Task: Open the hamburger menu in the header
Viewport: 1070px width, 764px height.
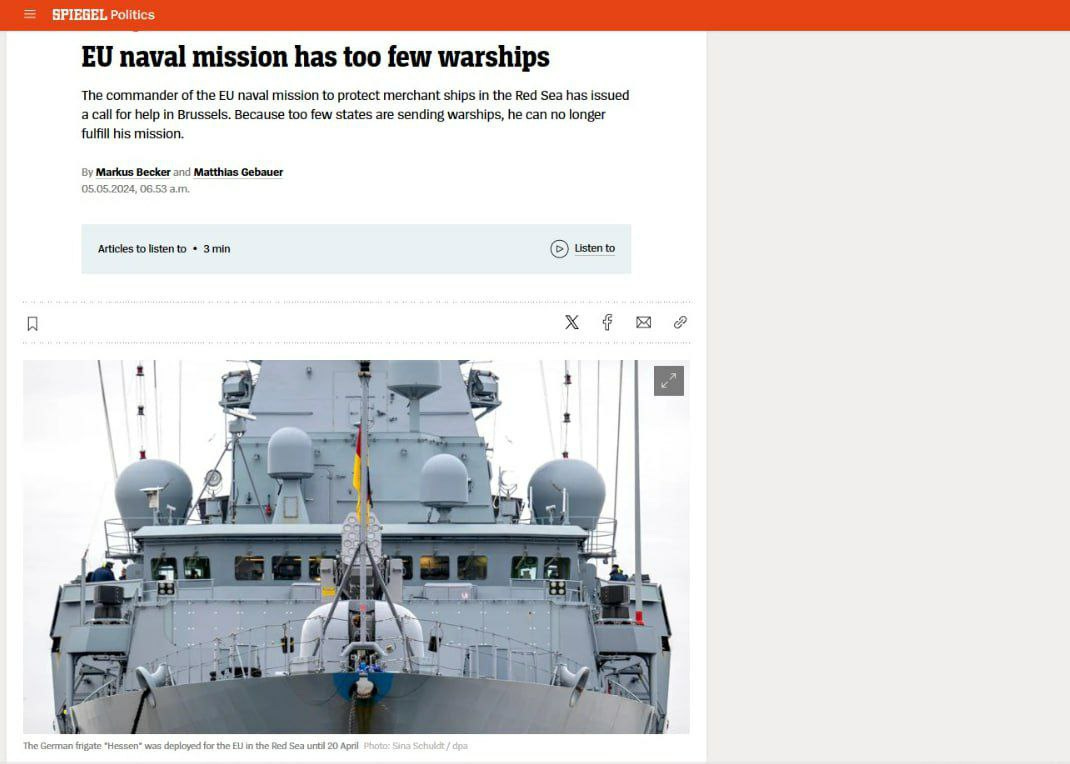Action: point(30,14)
